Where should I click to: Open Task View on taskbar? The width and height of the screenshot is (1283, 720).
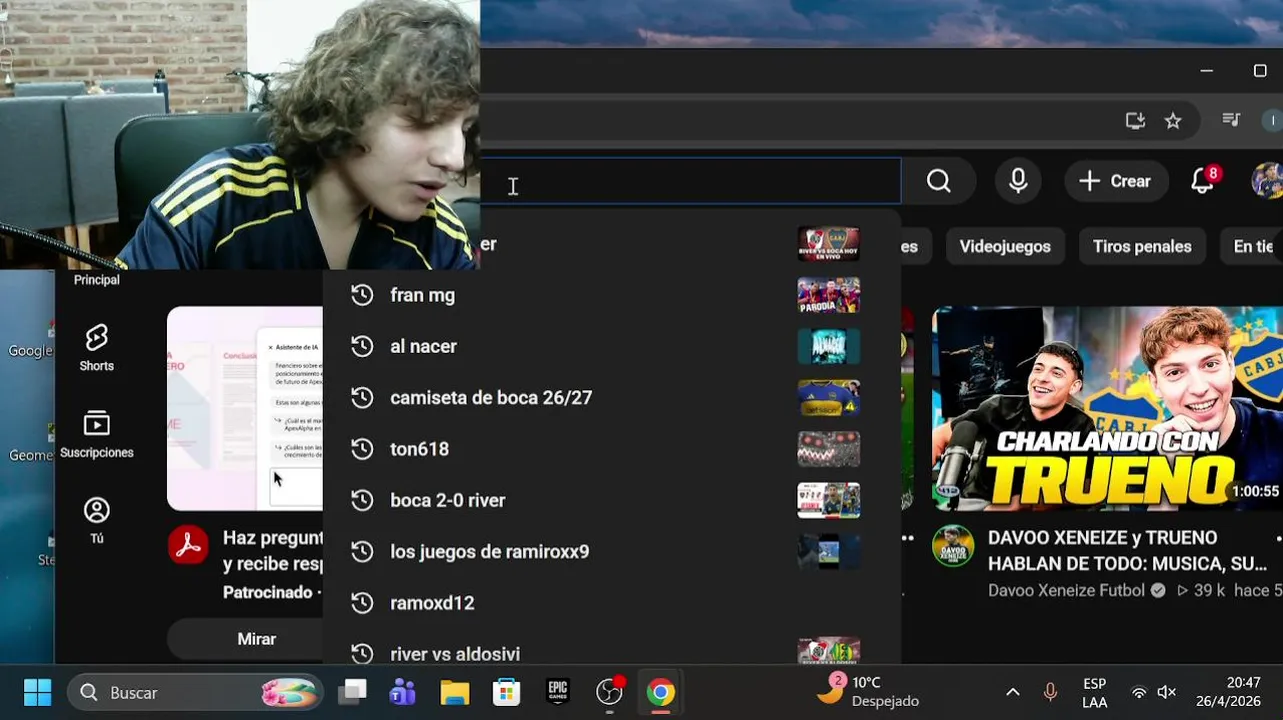[352, 692]
